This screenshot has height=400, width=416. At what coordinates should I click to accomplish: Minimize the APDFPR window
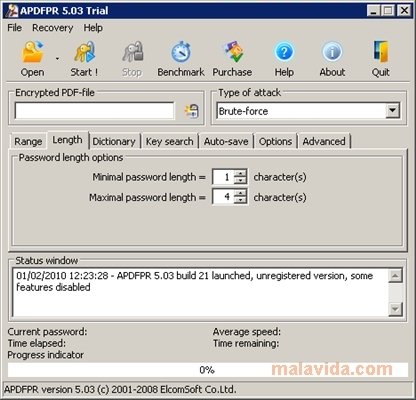(x=374, y=11)
